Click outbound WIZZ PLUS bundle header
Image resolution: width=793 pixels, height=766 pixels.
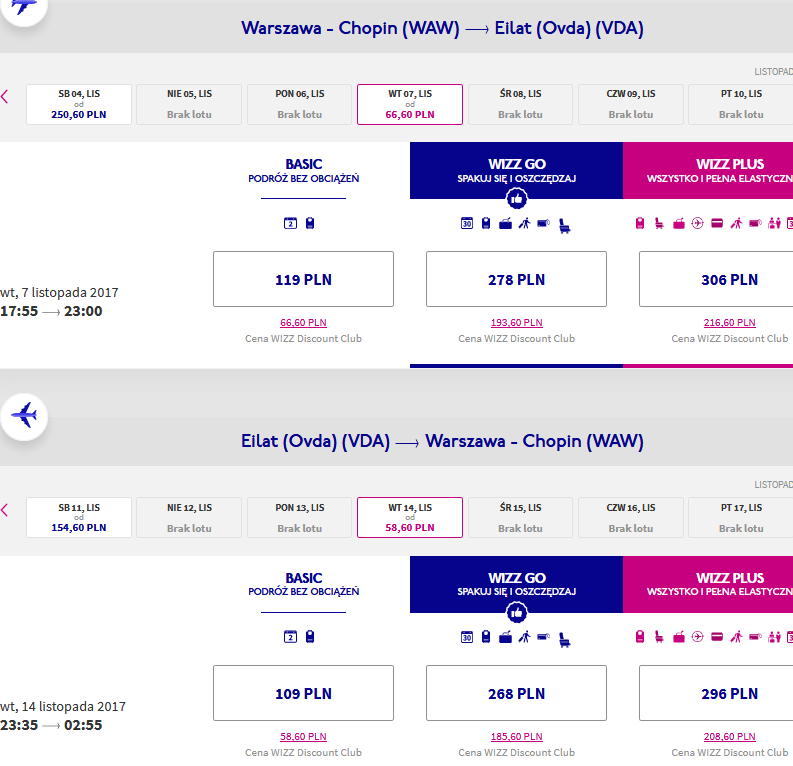point(708,170)
